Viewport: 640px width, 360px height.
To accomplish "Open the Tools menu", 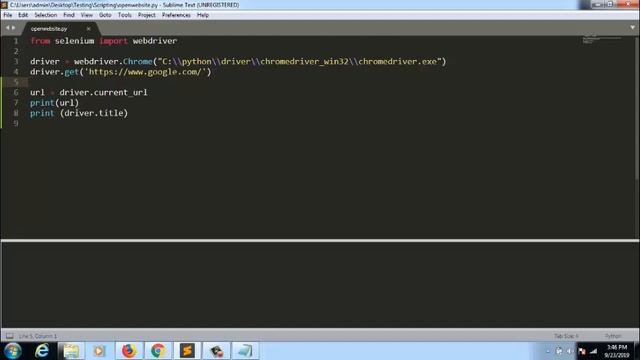I will (x=124, y=15).
